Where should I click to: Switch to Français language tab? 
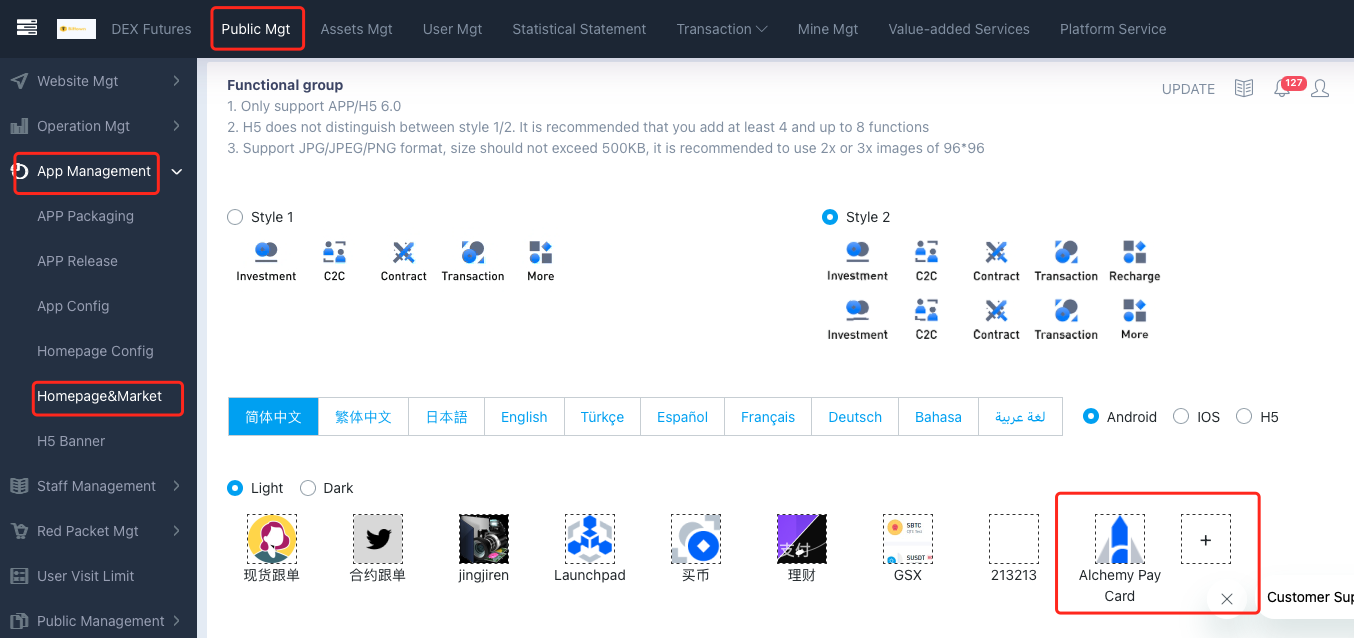768,417
